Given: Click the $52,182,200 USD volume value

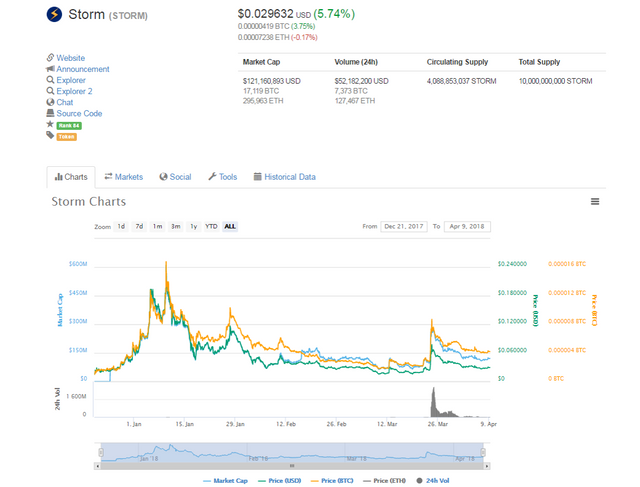Looking at the screenshot, I should tap(362, 81).
